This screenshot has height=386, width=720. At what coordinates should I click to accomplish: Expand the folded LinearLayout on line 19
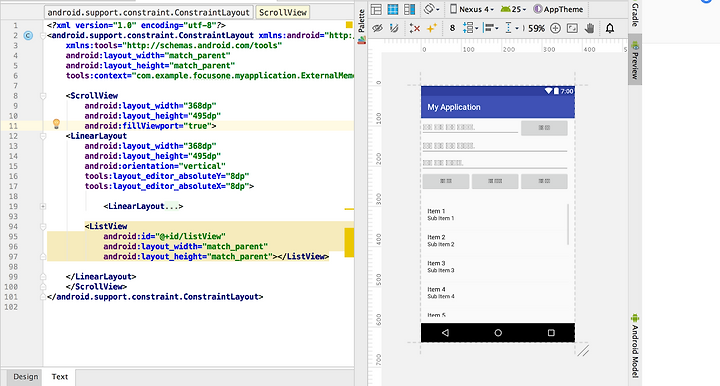click(x=43, y=207)
